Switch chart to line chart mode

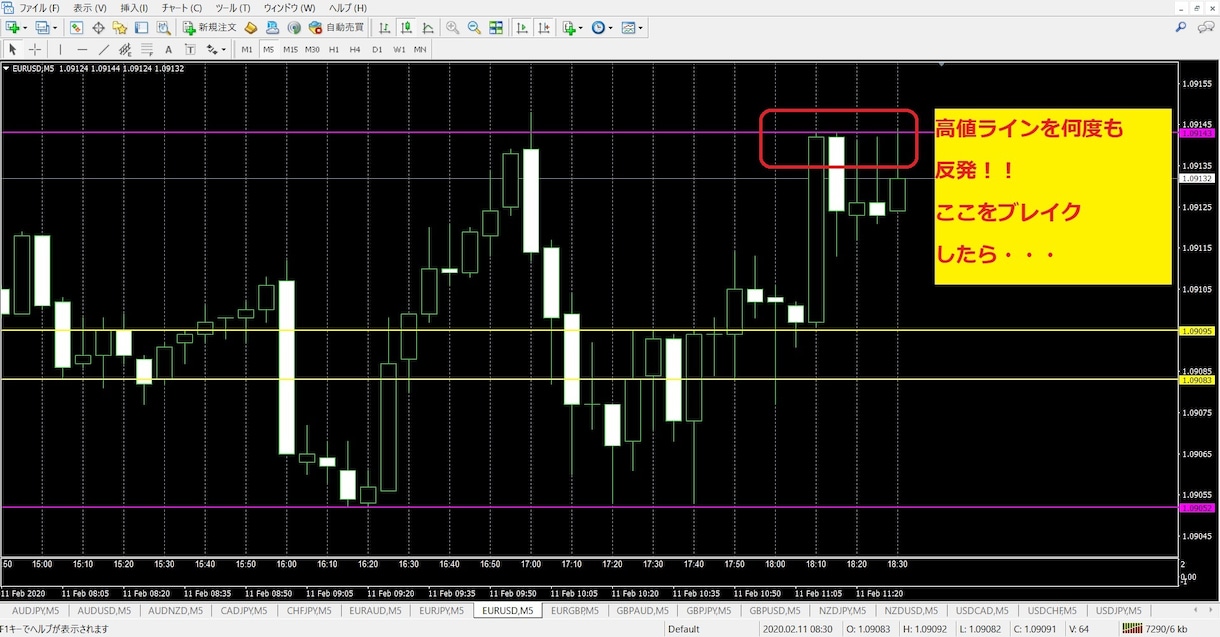point(428,28)
